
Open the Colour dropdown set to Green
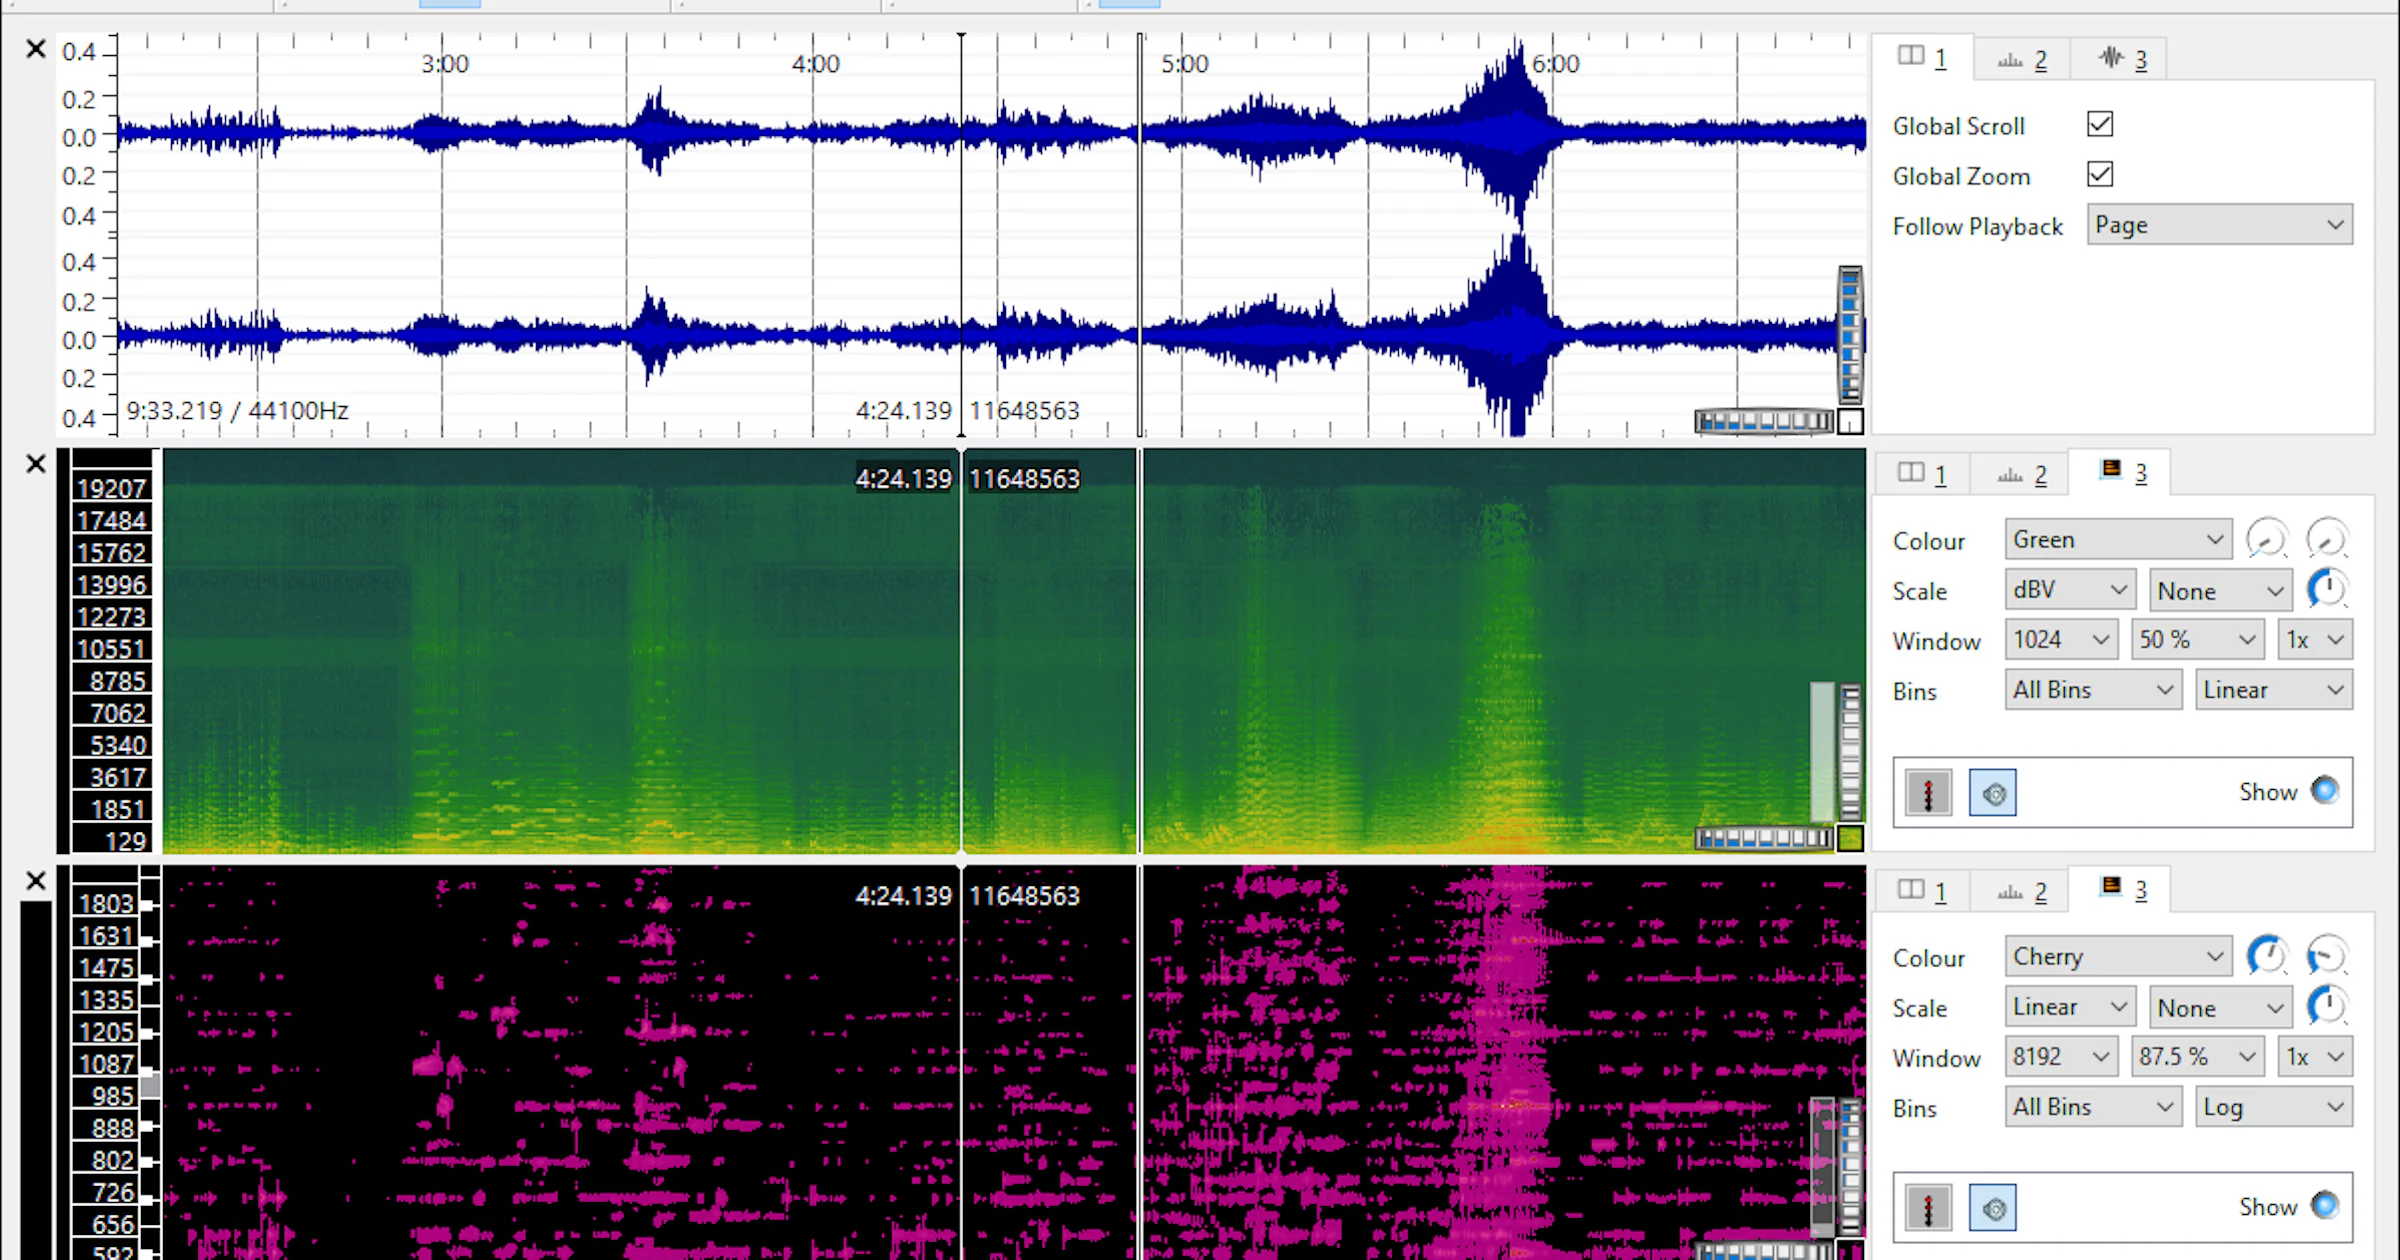[2118, 540]
